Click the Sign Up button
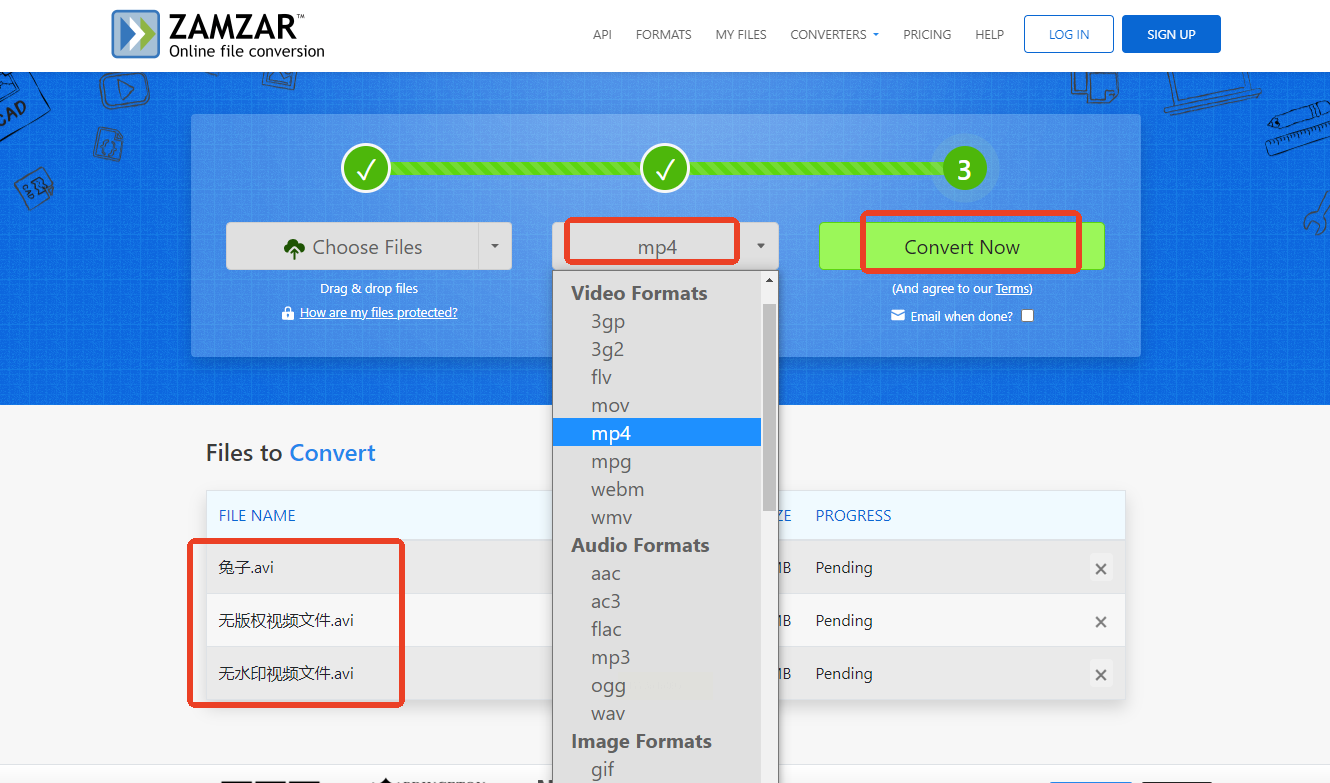The image size is (1330, 783). (1171, 34)
